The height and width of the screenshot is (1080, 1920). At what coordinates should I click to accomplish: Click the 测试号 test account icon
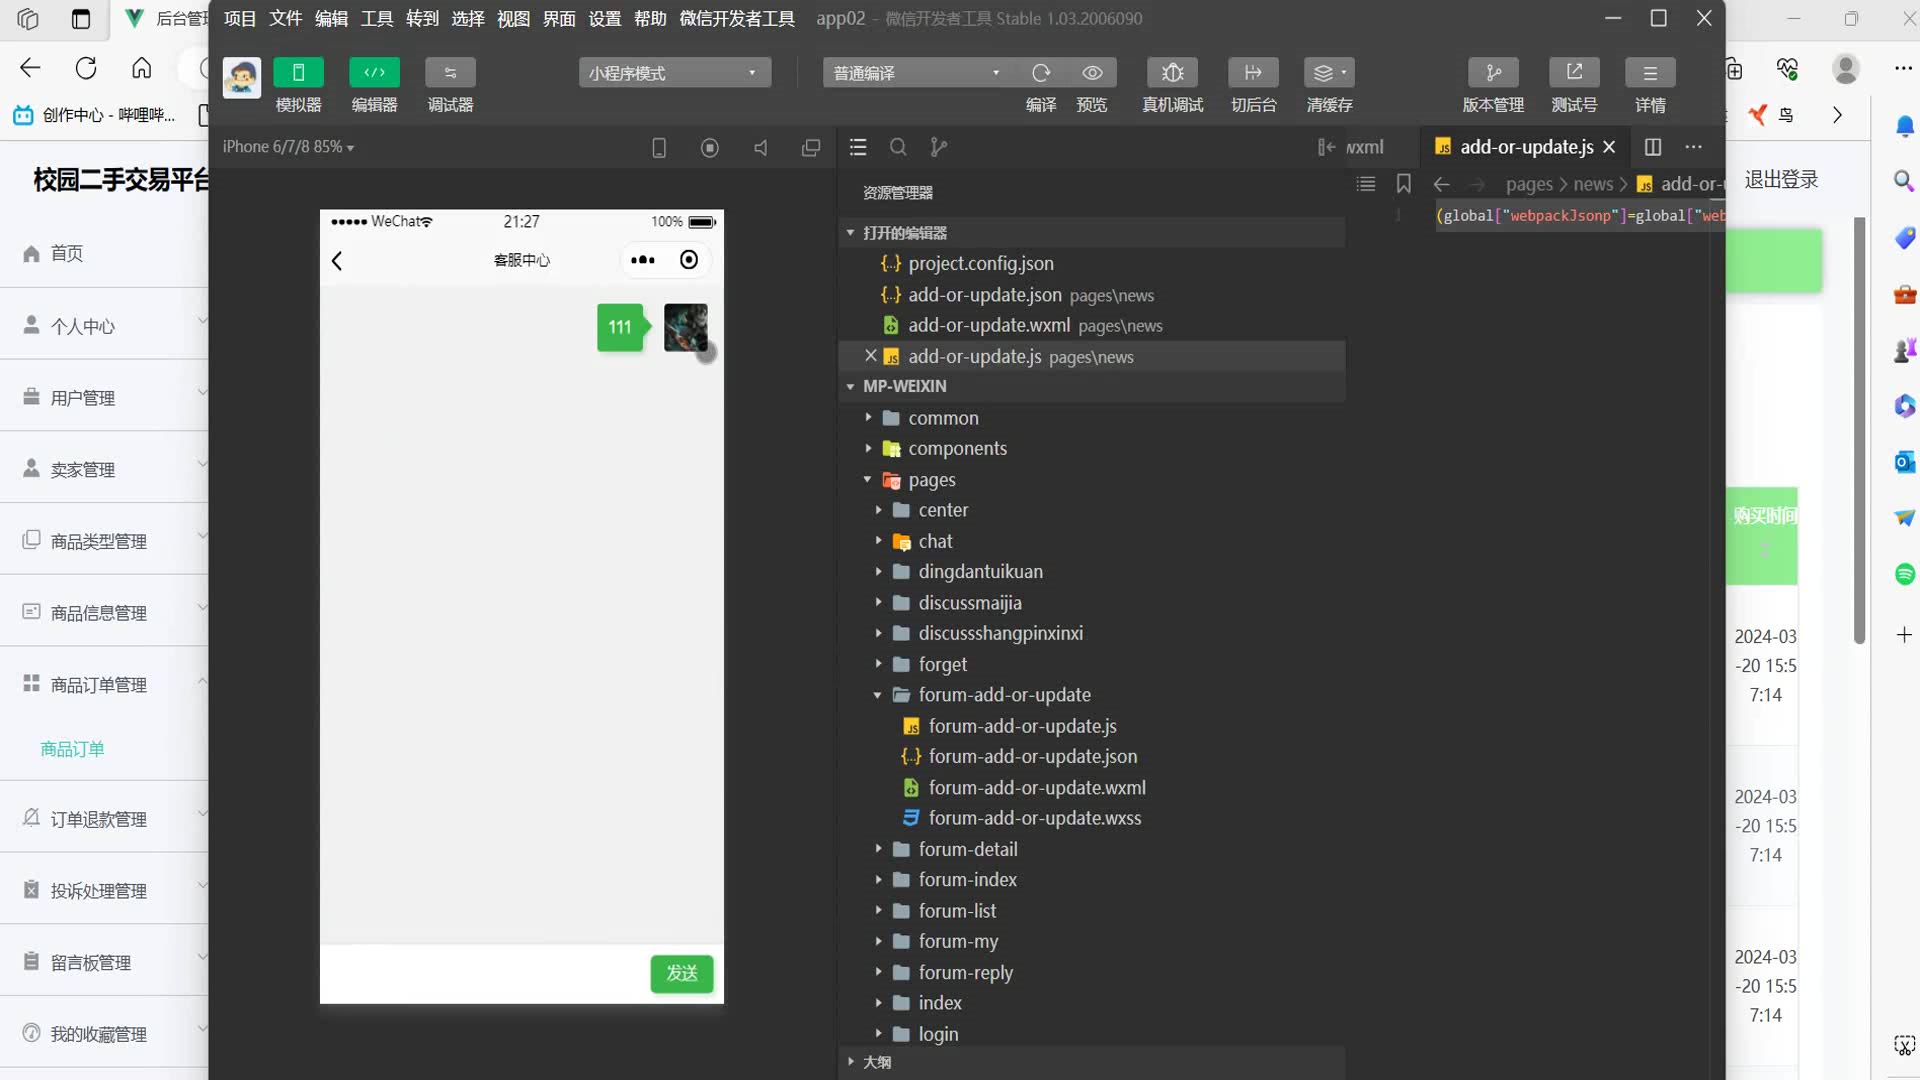pos(1574,73)
